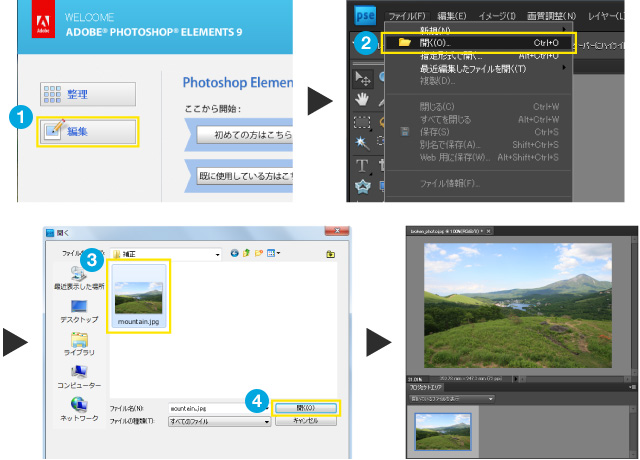Open the イメージ(I) menu

click(x=497, y=16)
